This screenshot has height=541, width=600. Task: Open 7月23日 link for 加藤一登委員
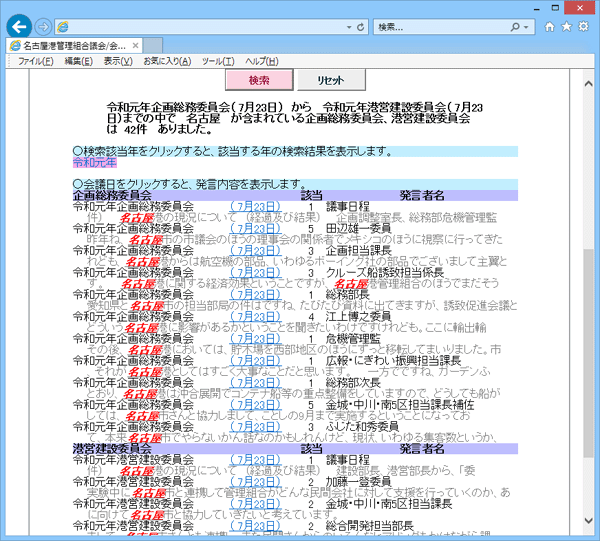click(x=256, y=482)
